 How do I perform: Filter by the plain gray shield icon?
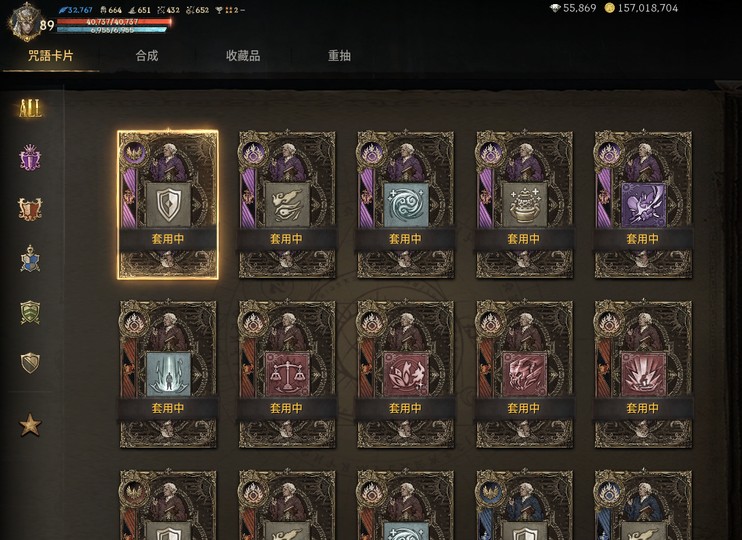30,363
